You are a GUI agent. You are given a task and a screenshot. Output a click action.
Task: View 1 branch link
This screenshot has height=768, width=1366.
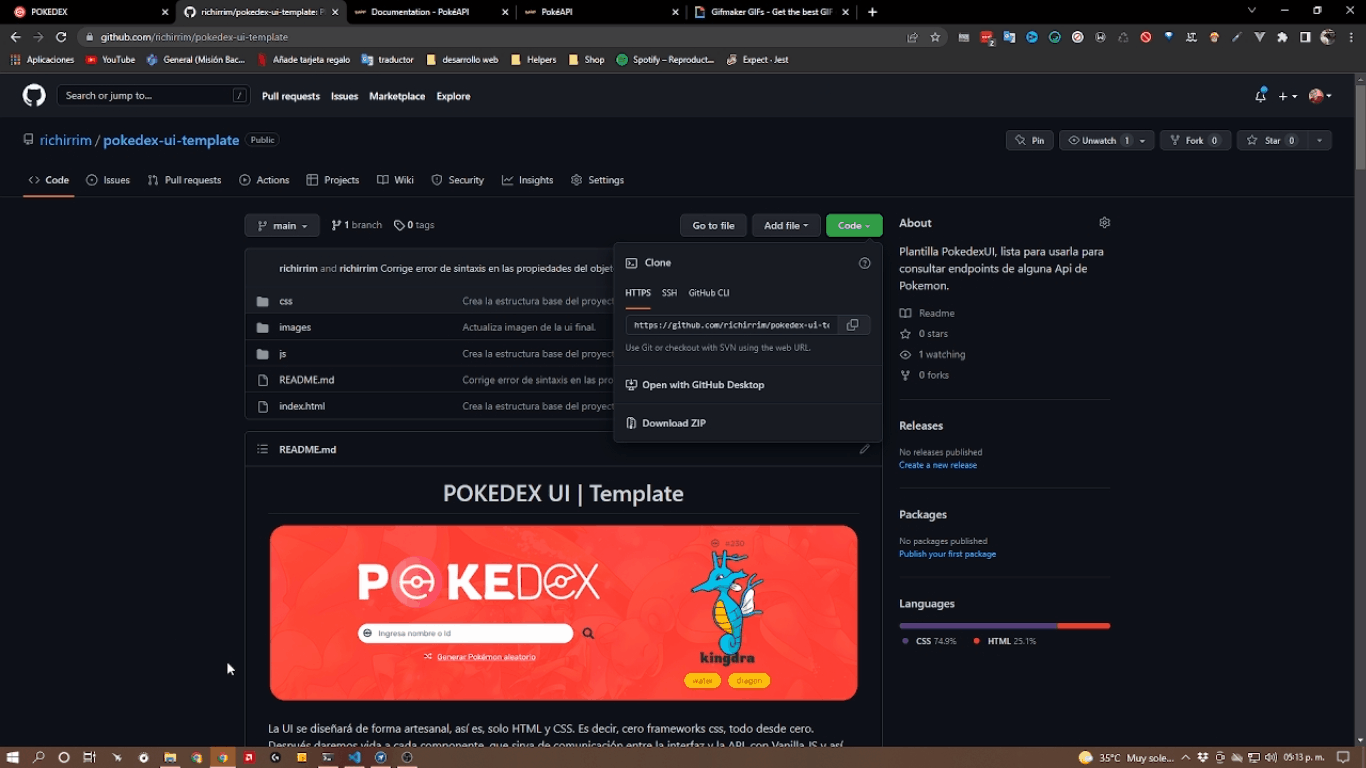click(357, 225)
